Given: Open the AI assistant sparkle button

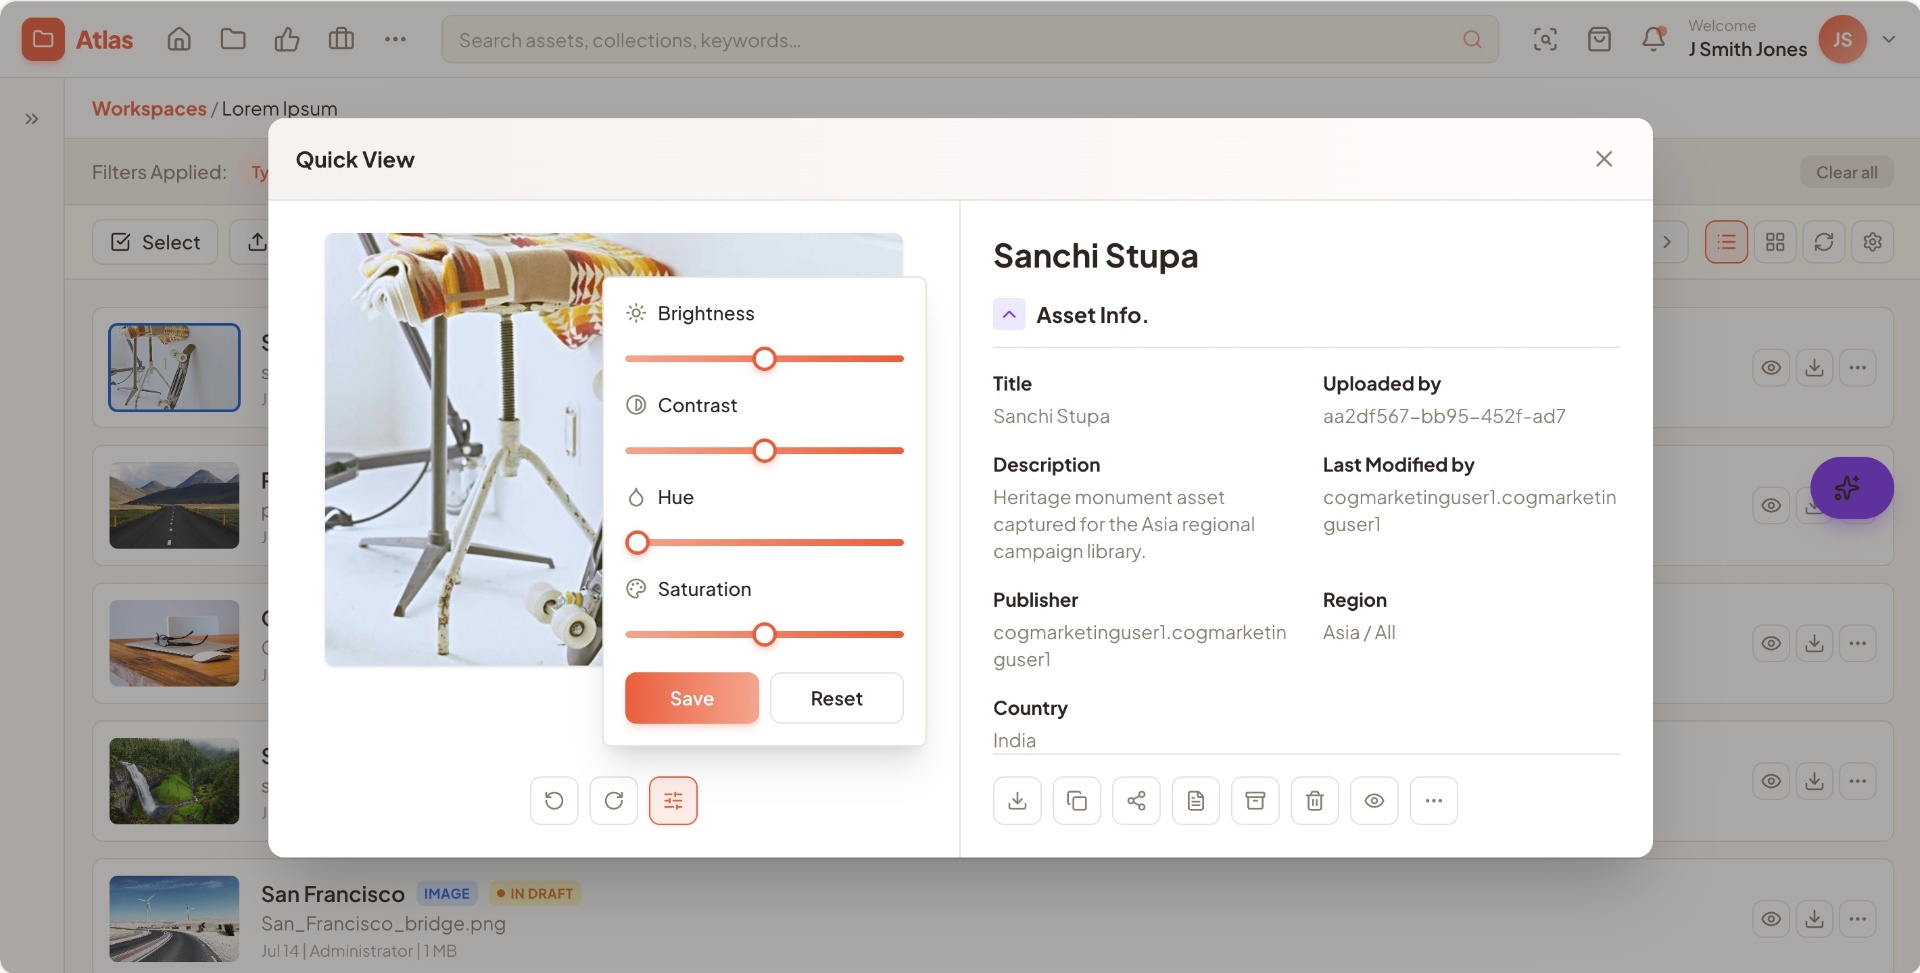Looking at the screenshot, I should 1851,488.
